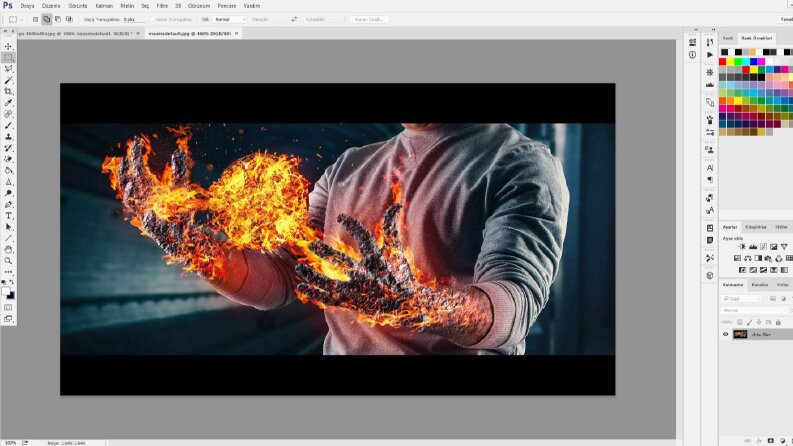This screenshot has height=446, width=793.
Task: Pick the red swatch in Swatches panel
Action: point(723,62)
